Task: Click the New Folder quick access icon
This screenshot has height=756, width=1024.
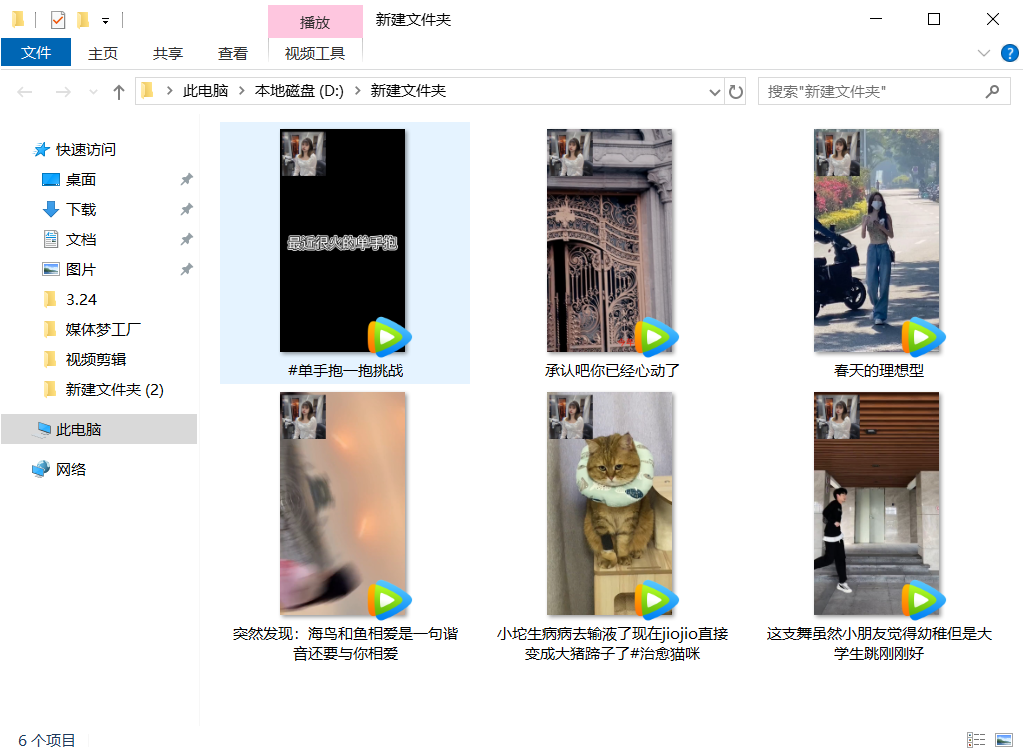Action: [83, 20]
